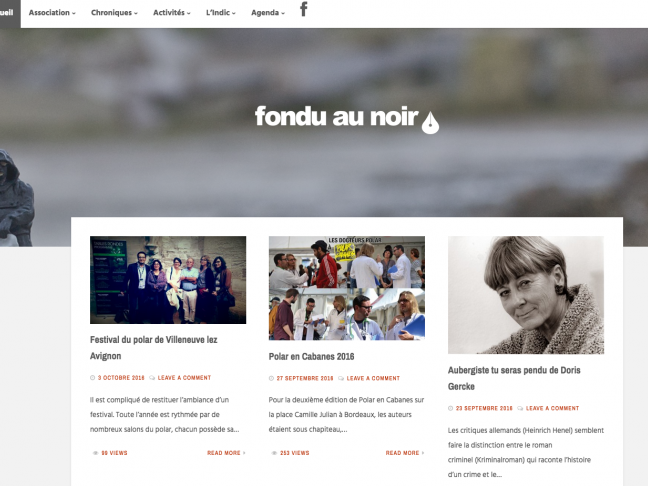The height and width of the screenshot is (486, 648).
Task: Open the Agenda menu item
Action: [x=268, y=13]
